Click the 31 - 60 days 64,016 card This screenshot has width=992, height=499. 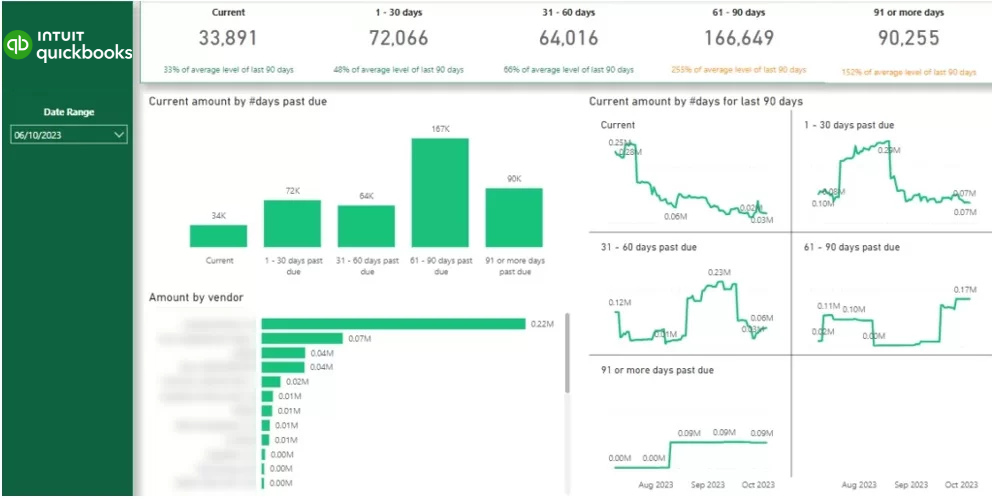point(567,38)
